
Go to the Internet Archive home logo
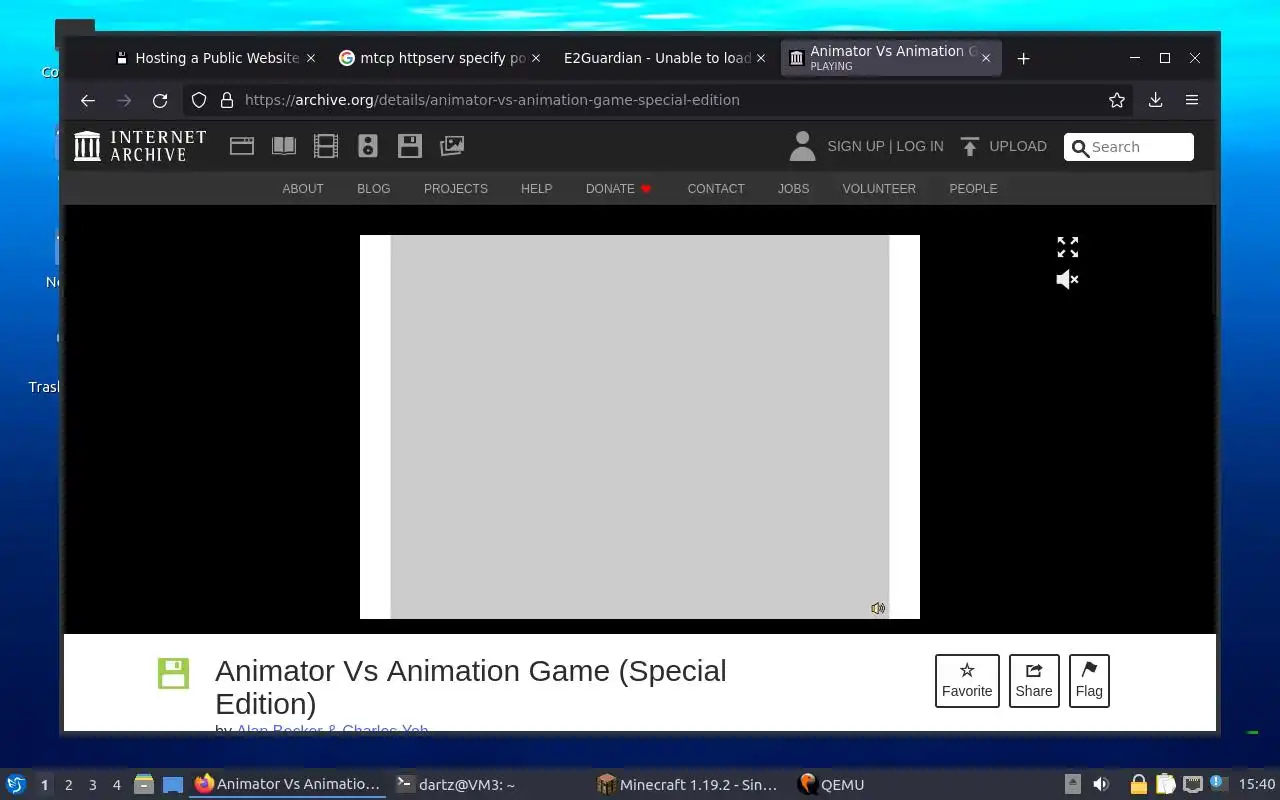(140, 146)
